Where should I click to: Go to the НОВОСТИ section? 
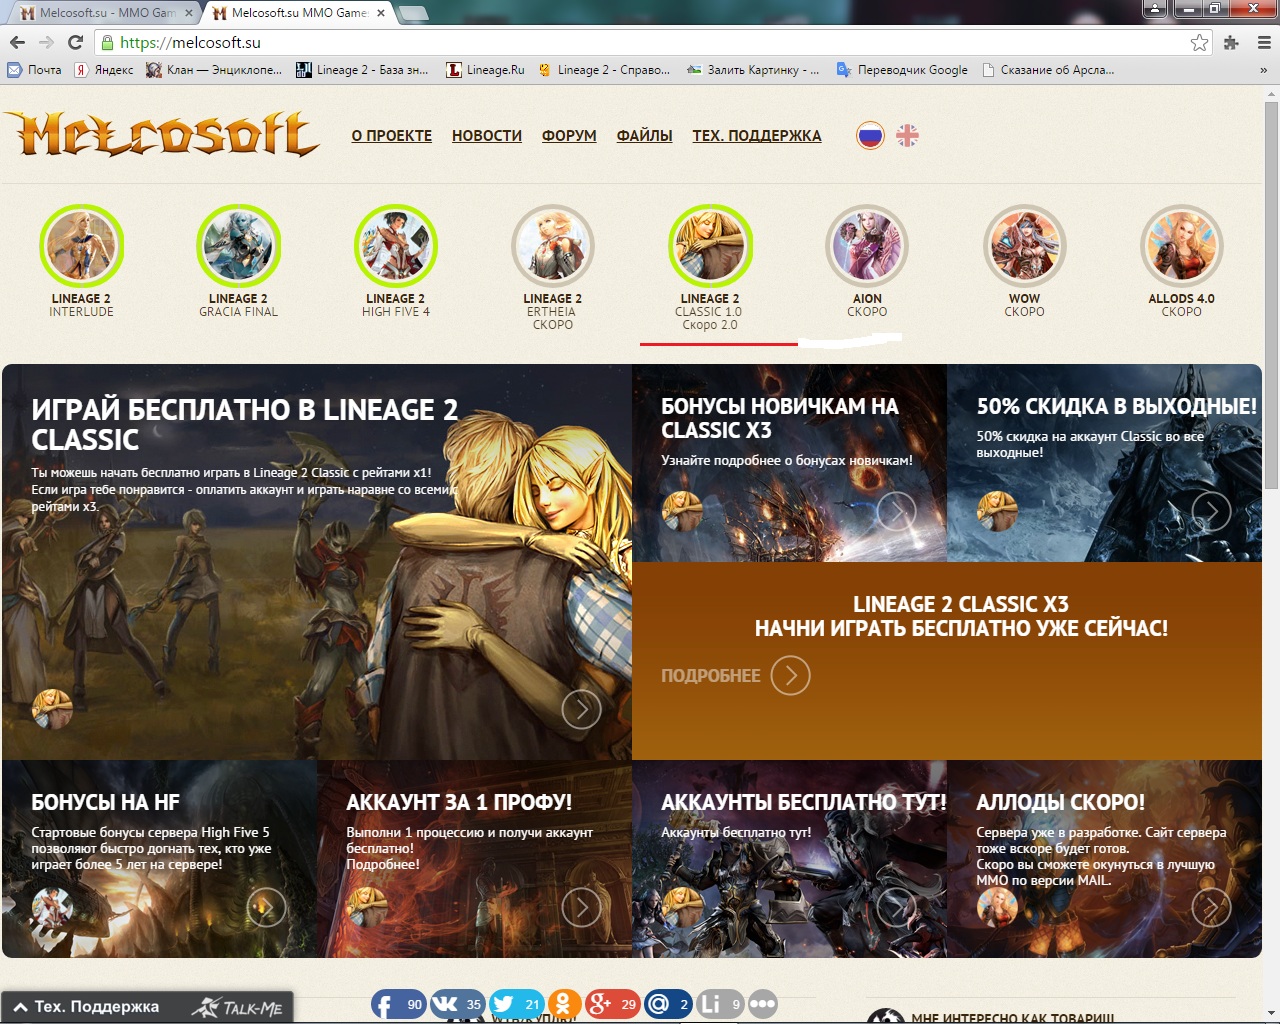[x=487, y=136]
